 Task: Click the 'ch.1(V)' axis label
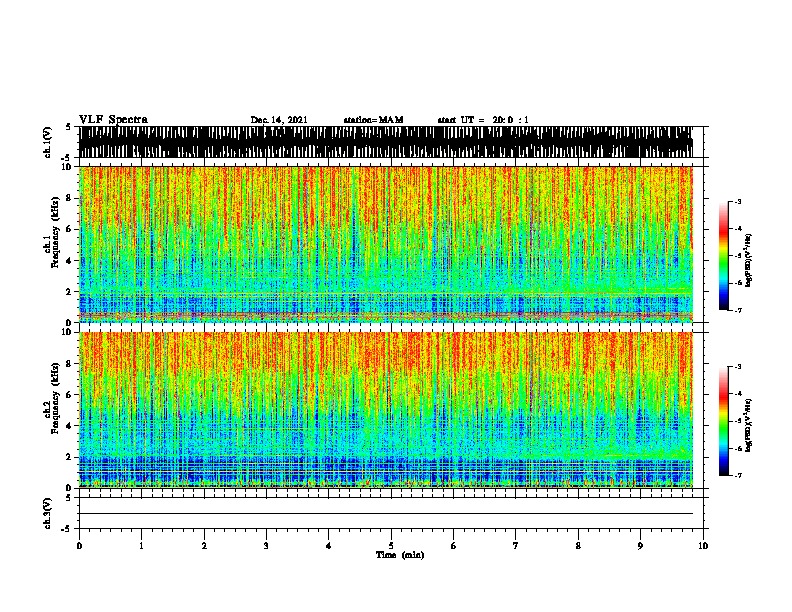48,142
